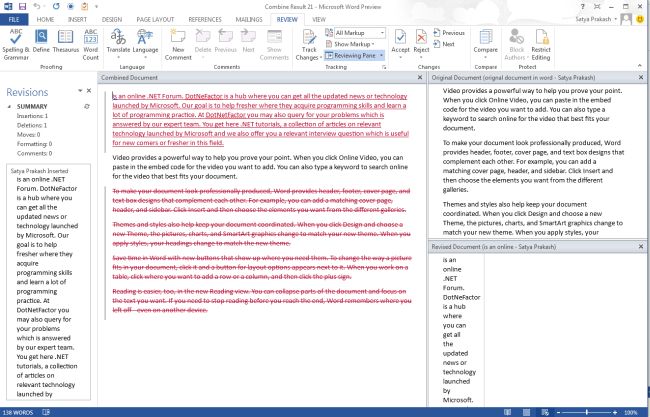Run Spelling & Grammar check
This screenshot has height=417, width=650.
point(16,45)
